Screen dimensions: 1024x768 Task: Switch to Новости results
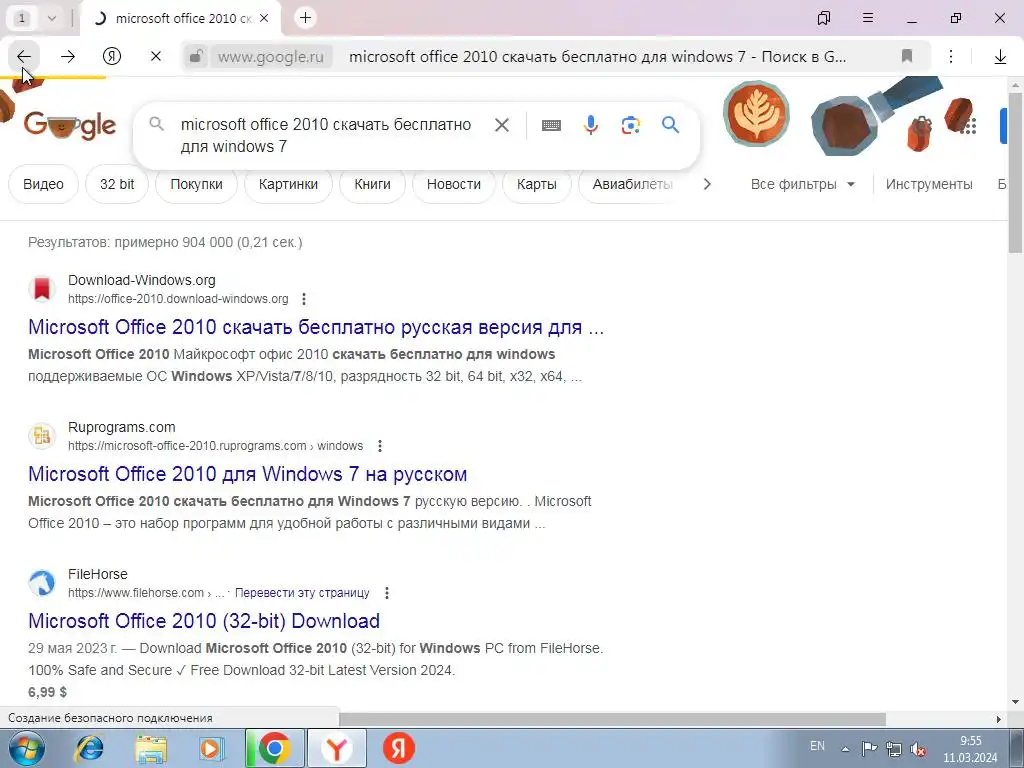pyautogui.click(x=453, y=184)
